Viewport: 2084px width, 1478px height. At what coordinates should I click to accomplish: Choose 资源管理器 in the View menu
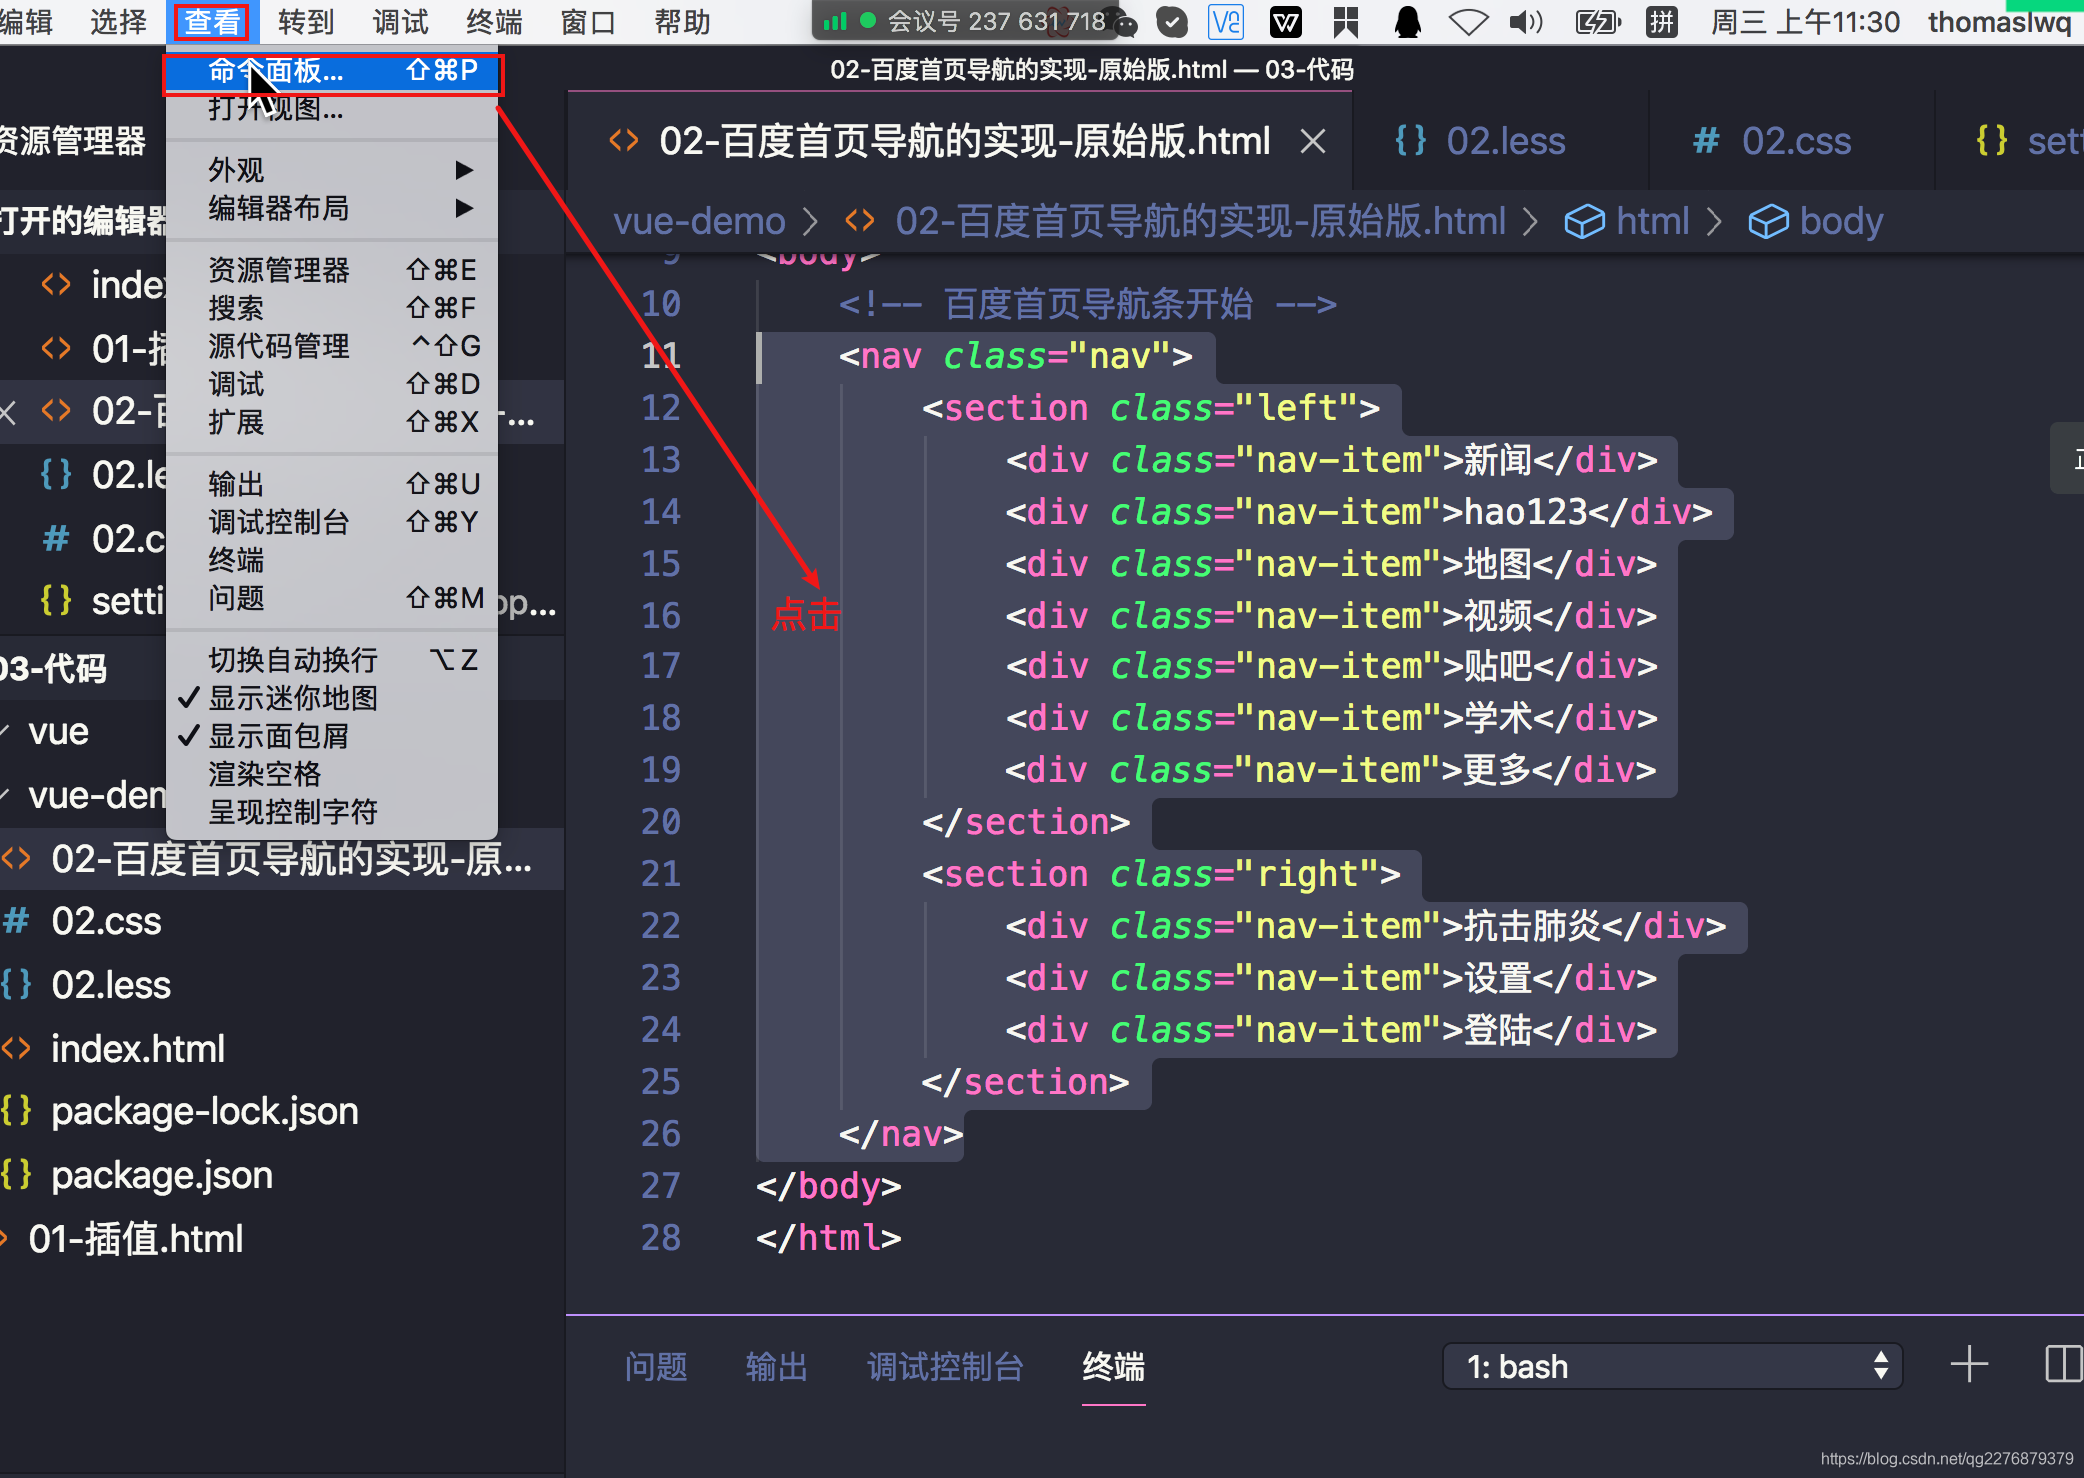coord(333,270)
